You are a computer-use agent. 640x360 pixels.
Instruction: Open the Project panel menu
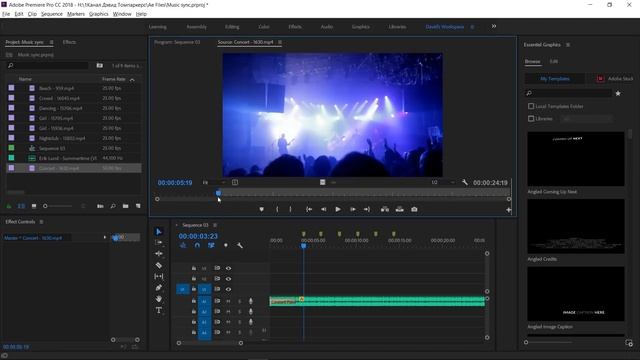pos(51,42)
